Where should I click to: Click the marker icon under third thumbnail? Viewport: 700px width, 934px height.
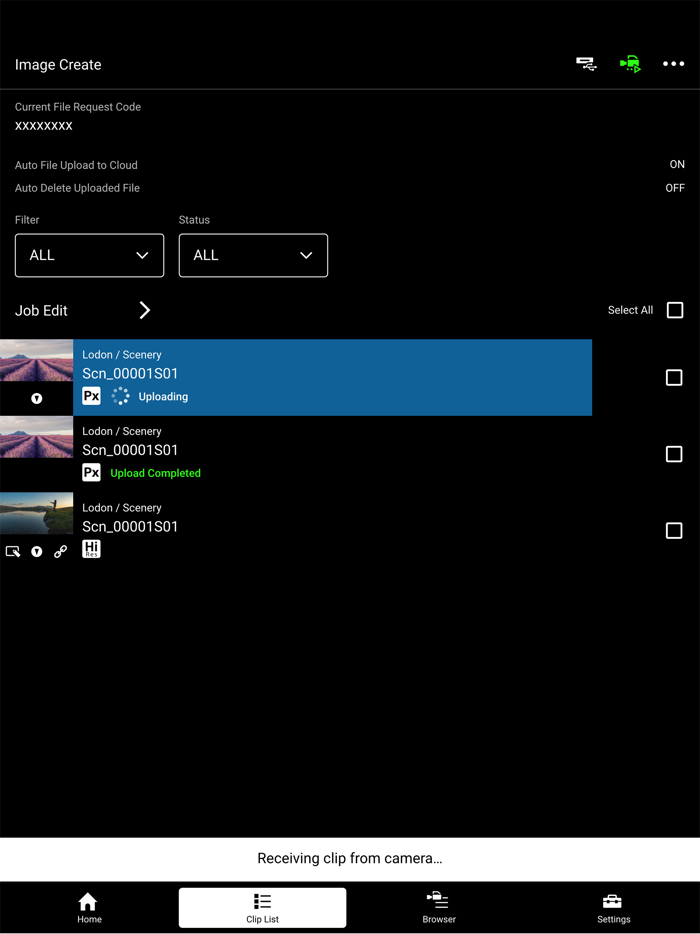pos(36,552)
